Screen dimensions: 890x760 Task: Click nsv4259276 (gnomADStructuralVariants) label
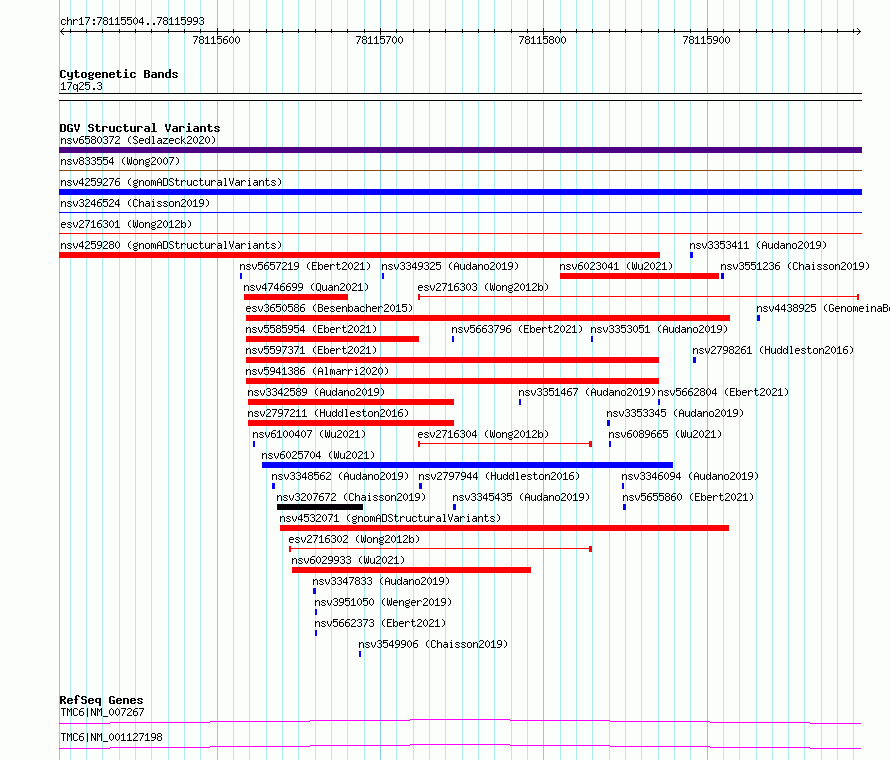pos(171,182)
